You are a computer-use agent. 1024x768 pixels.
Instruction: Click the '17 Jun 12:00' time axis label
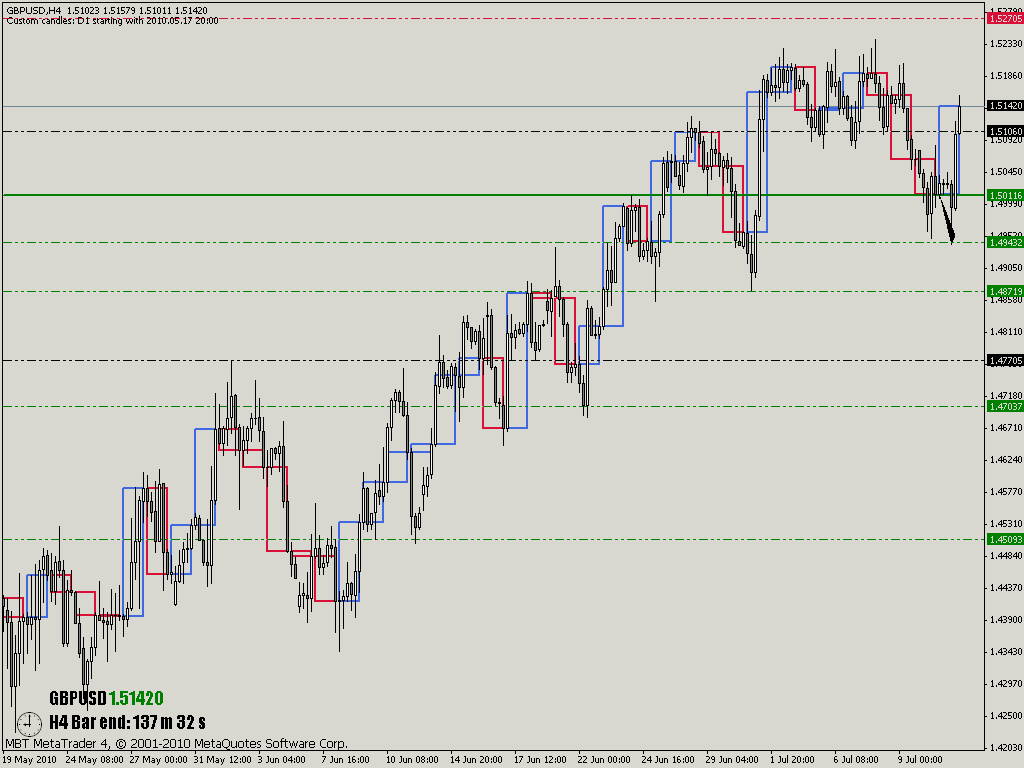(540, 760)
